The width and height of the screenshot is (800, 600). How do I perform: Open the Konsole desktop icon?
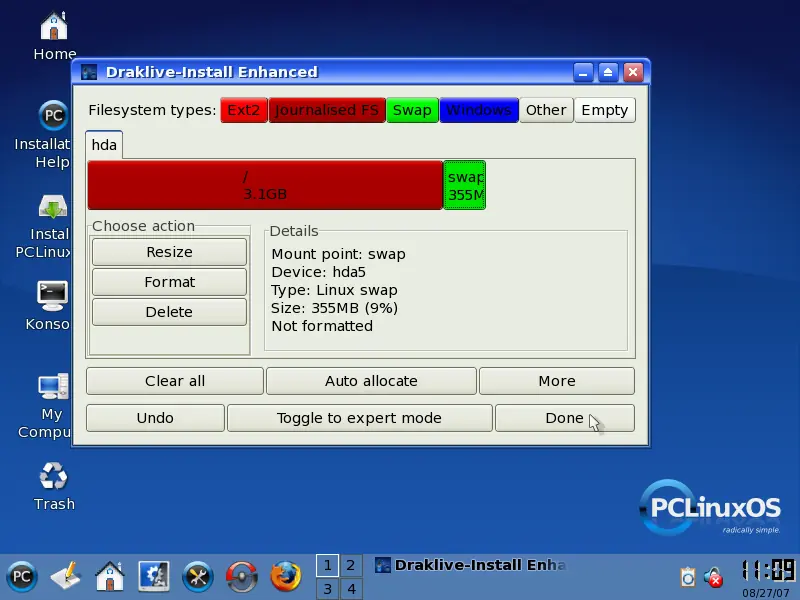(52, 295)
